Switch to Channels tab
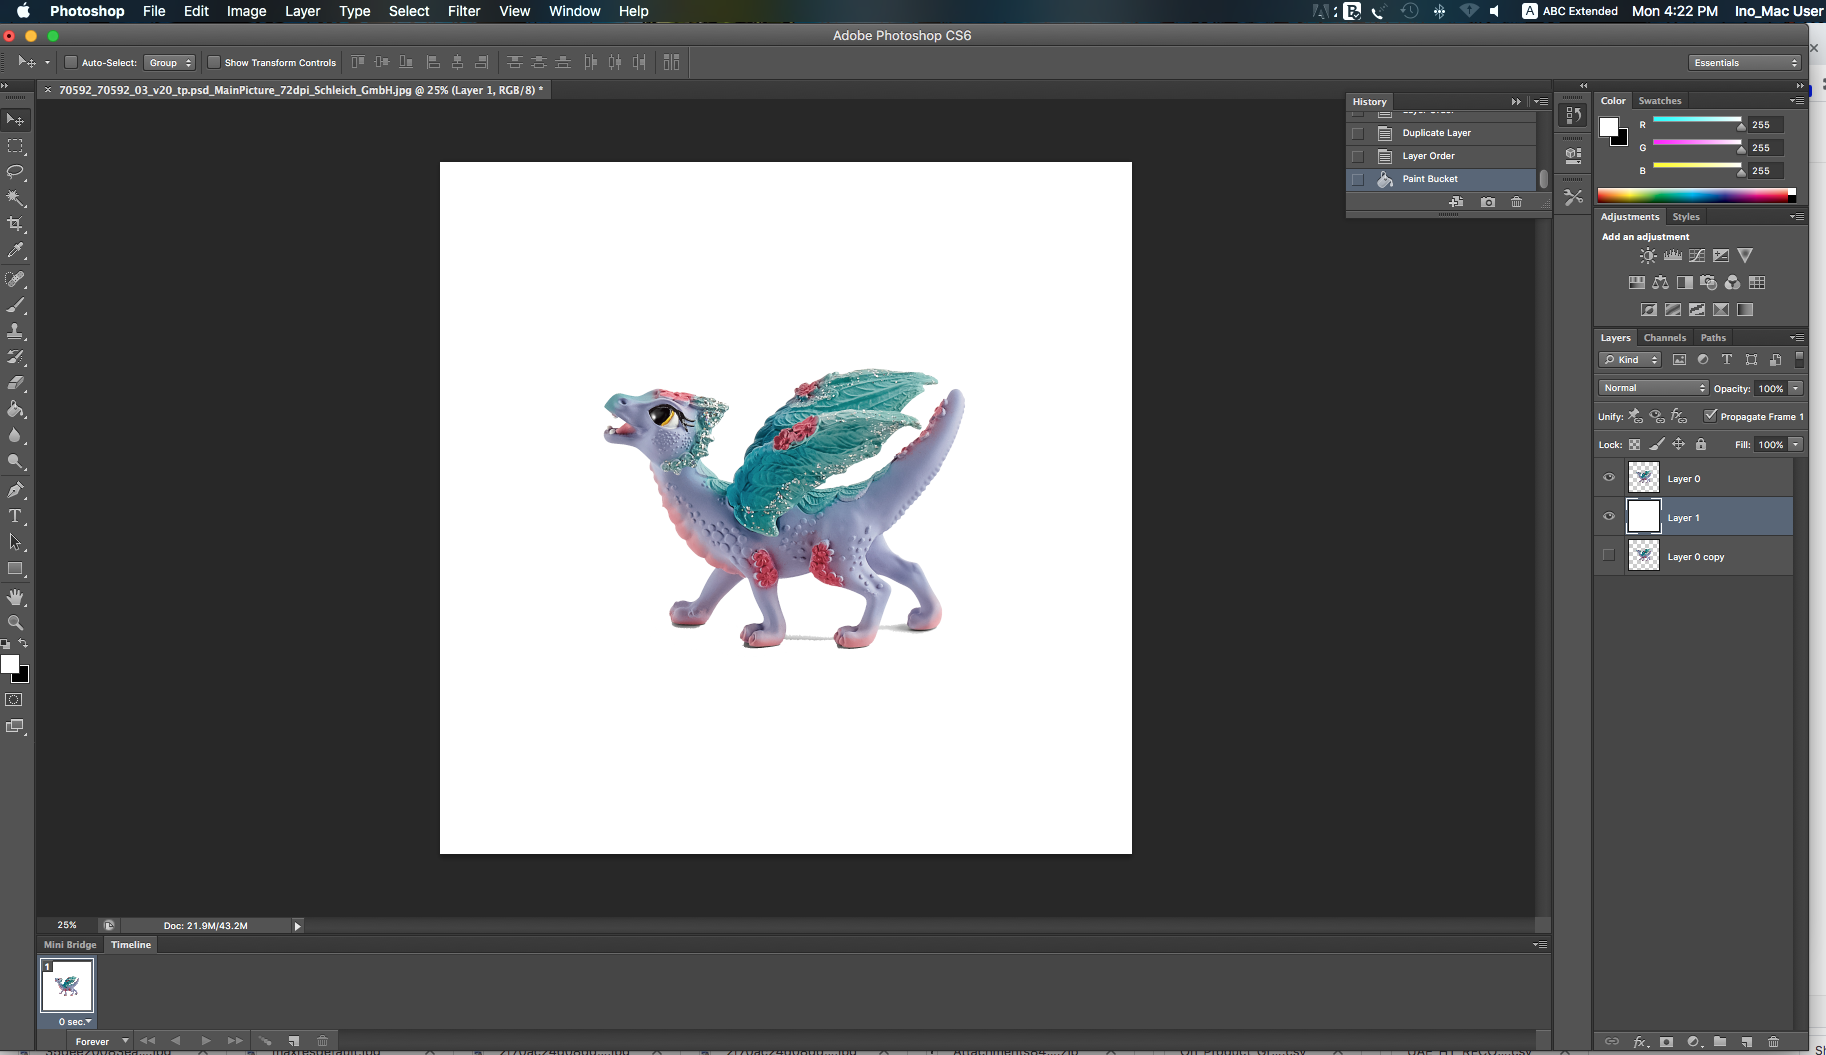 point(1665,338)
